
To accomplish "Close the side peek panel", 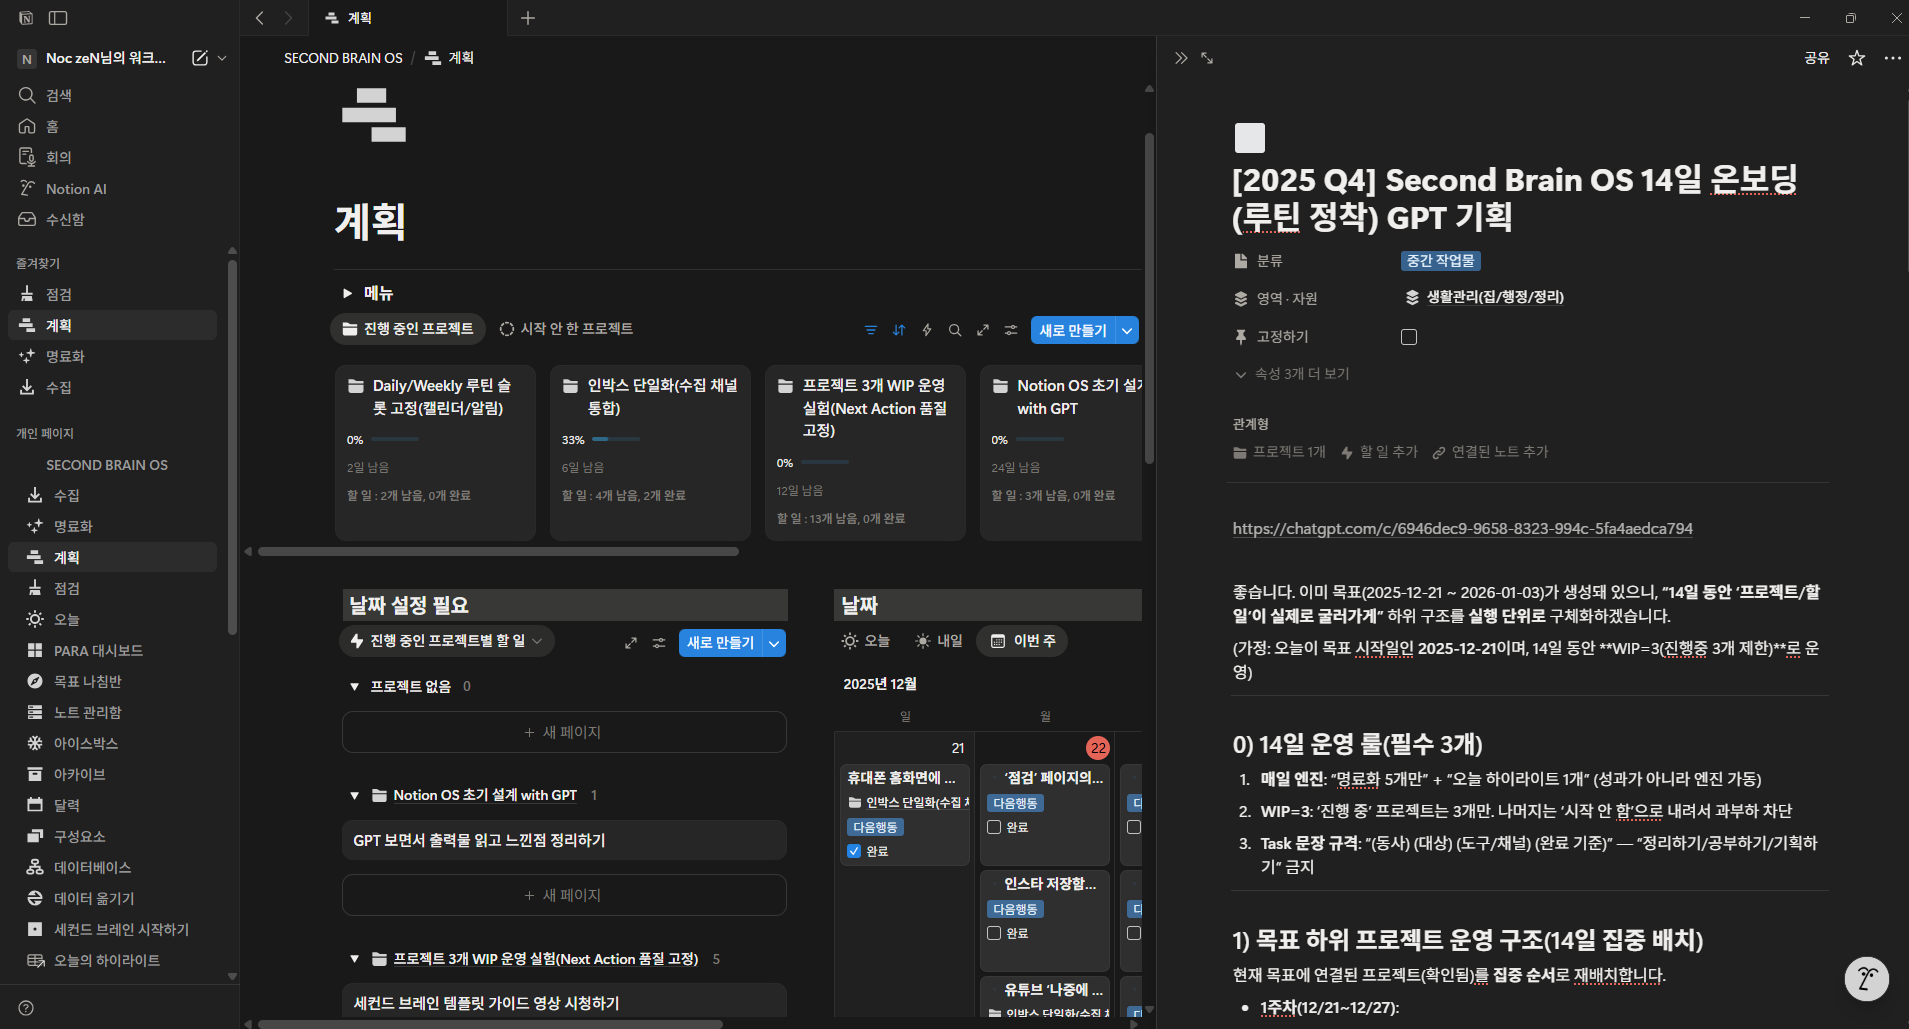I will 1181,58.
